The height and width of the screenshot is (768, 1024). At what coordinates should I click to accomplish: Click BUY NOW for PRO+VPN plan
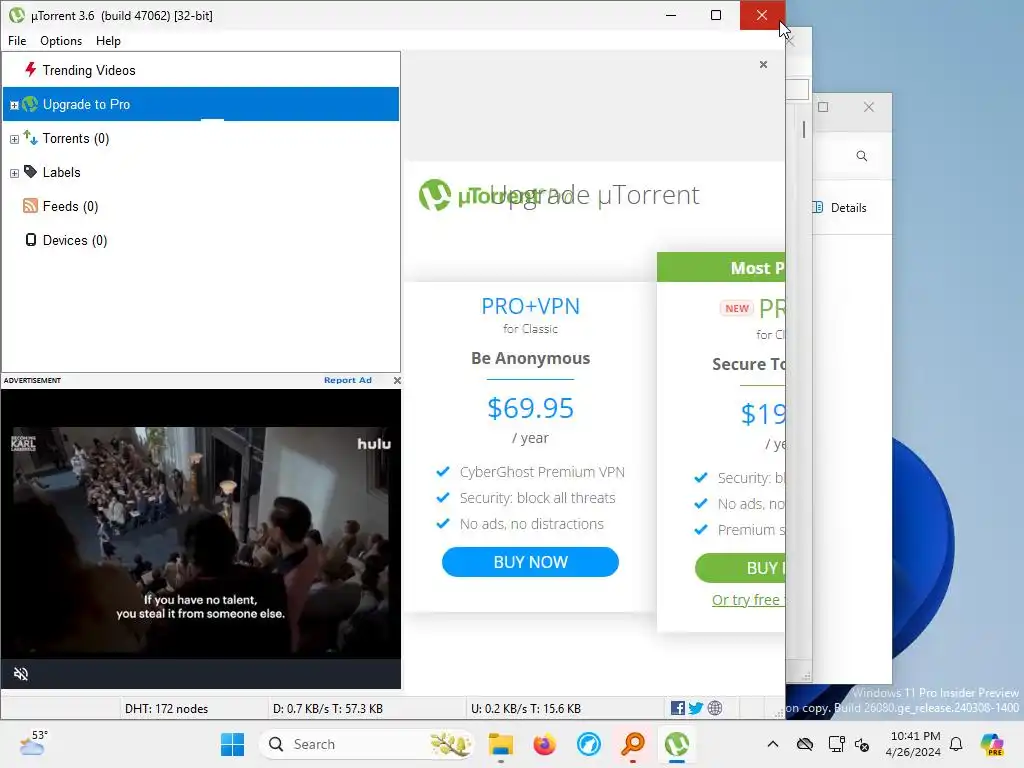(x=530, y=562)
